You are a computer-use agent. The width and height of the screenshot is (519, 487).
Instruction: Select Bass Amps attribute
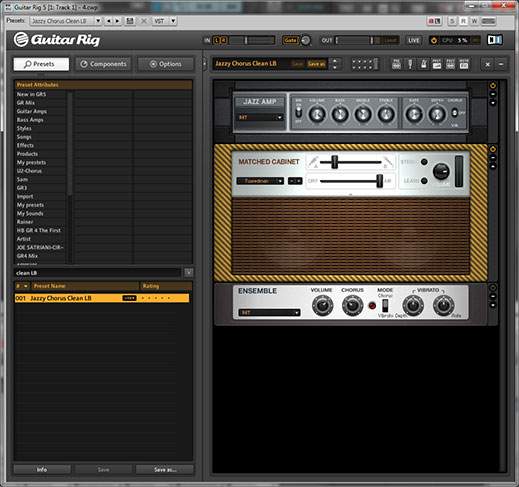click(x=30, y=120)
